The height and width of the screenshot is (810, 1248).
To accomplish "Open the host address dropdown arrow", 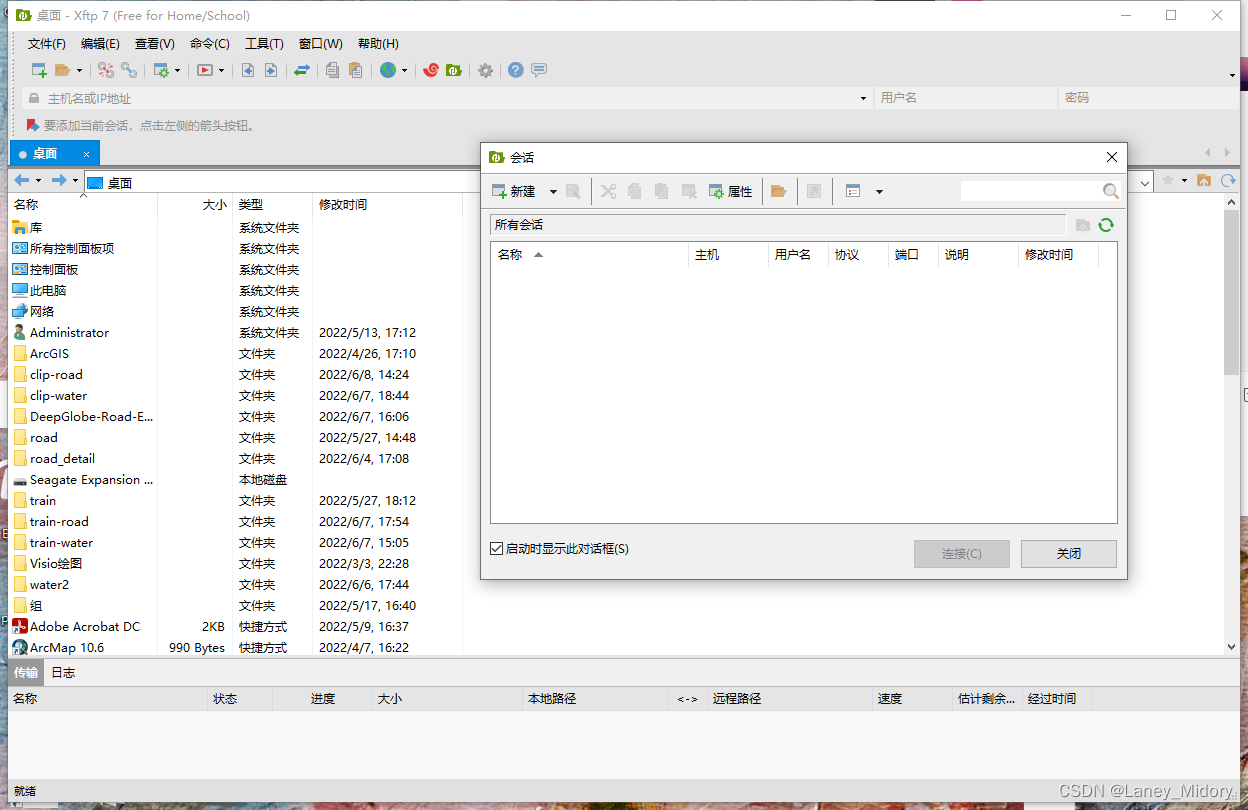I will click(x=864, y=98).
